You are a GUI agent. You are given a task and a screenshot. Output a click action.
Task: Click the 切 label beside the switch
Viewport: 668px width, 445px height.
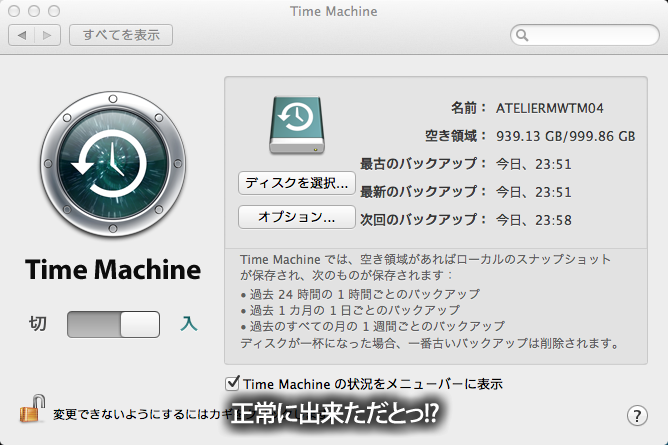(37, 324)
